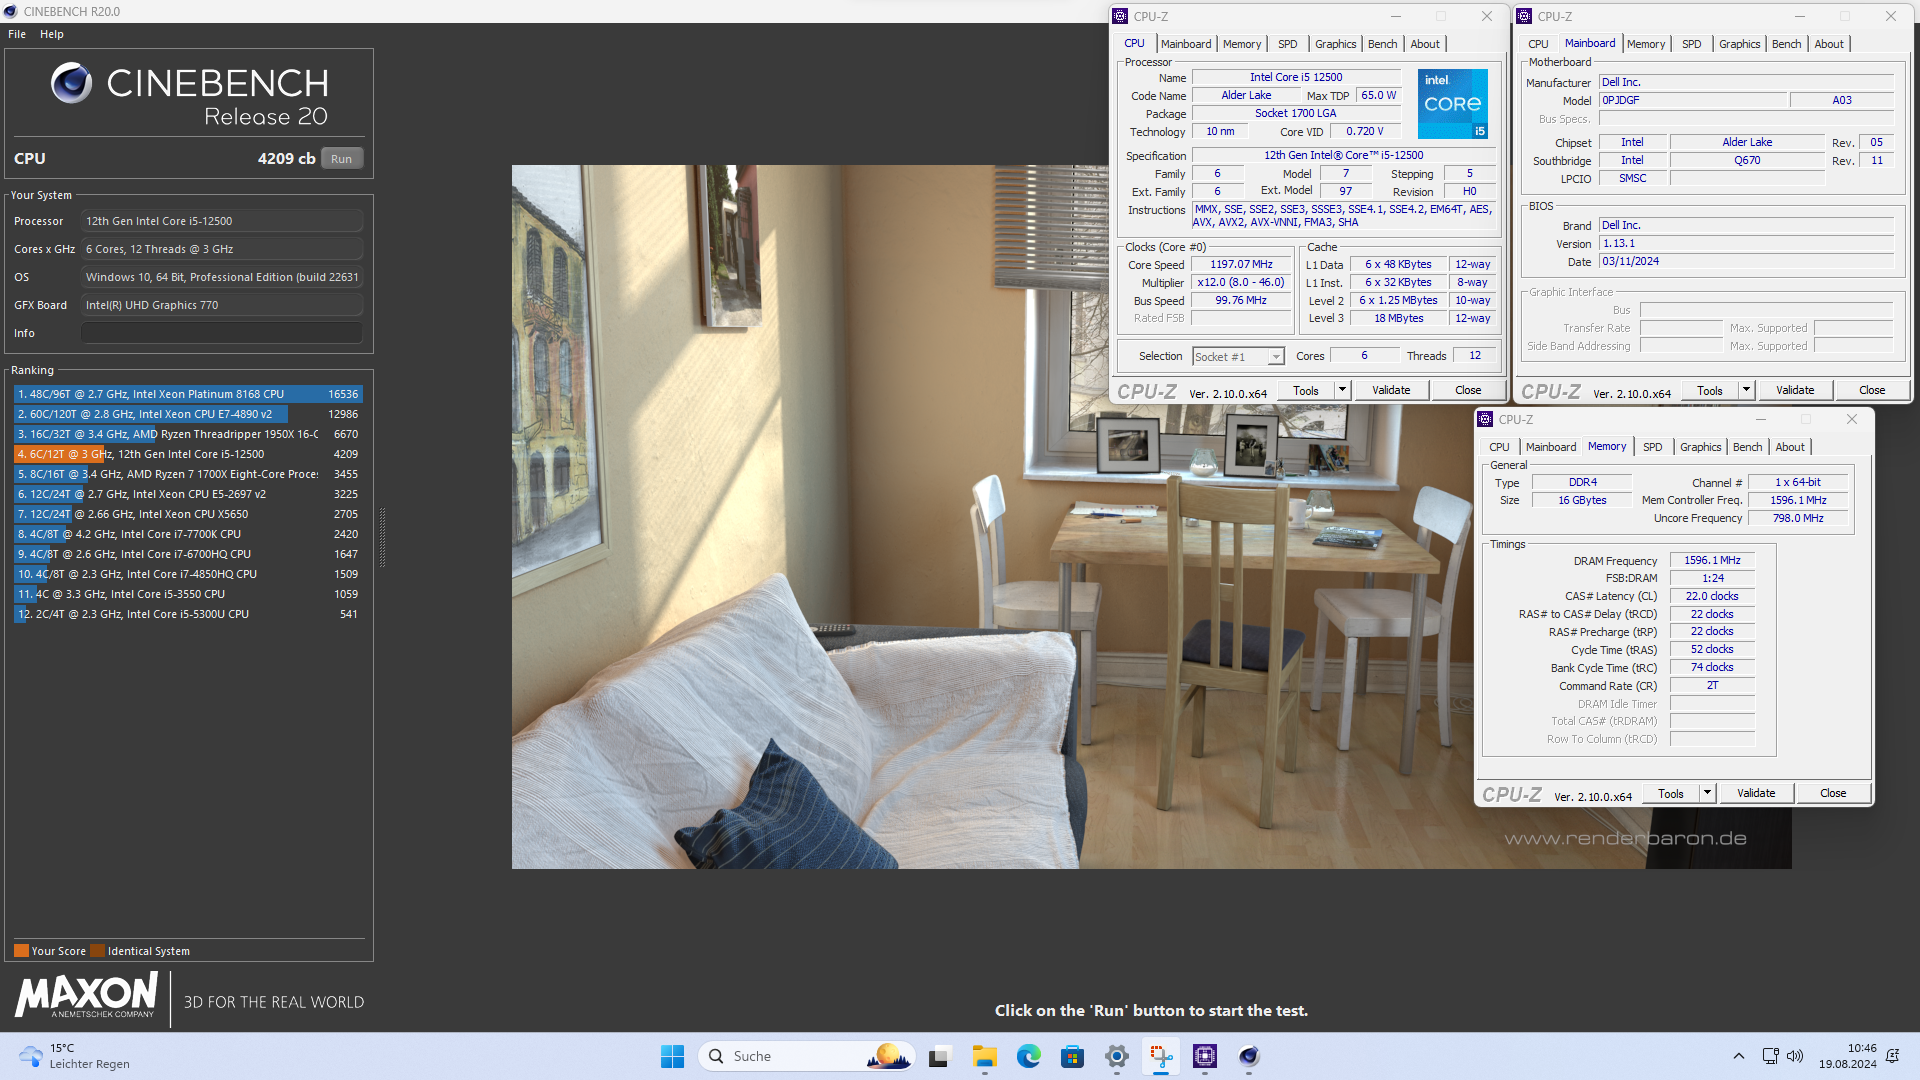This screenshot has height=1080, width=1920.
Task: Switch to Mainboard tab in first CPU-Z window
Action: click(x=1186, y=44)
